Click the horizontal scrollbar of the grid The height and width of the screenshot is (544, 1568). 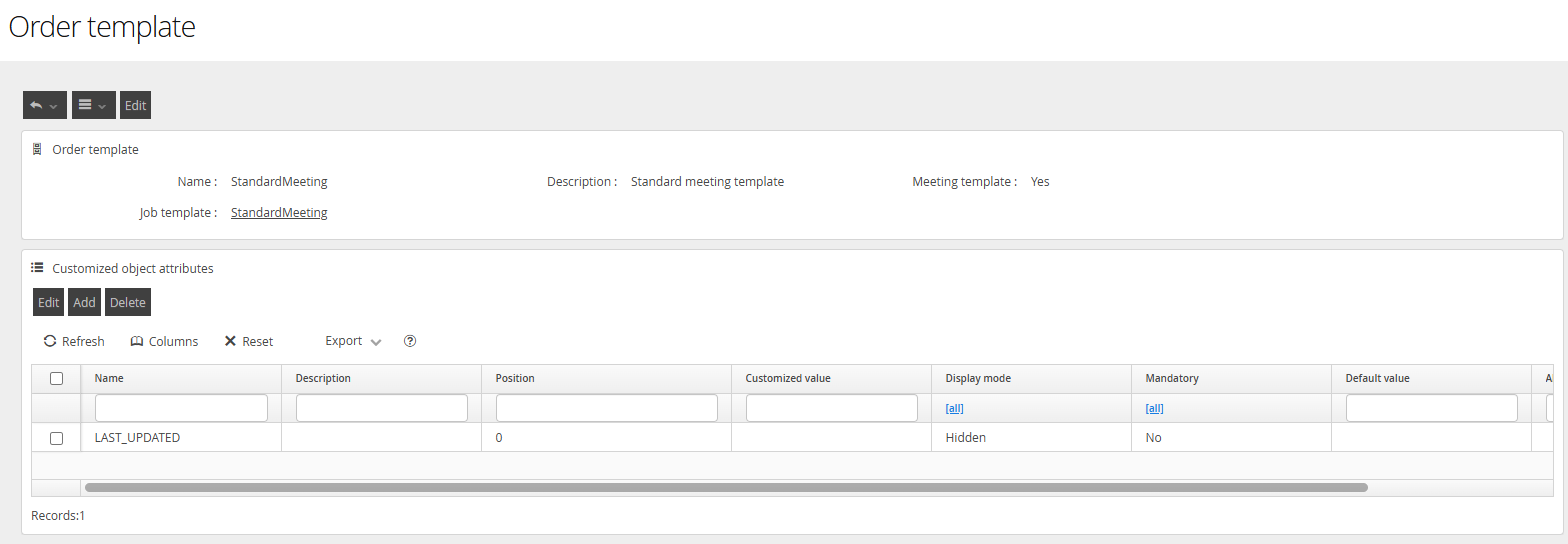click(x=725, y=488)
